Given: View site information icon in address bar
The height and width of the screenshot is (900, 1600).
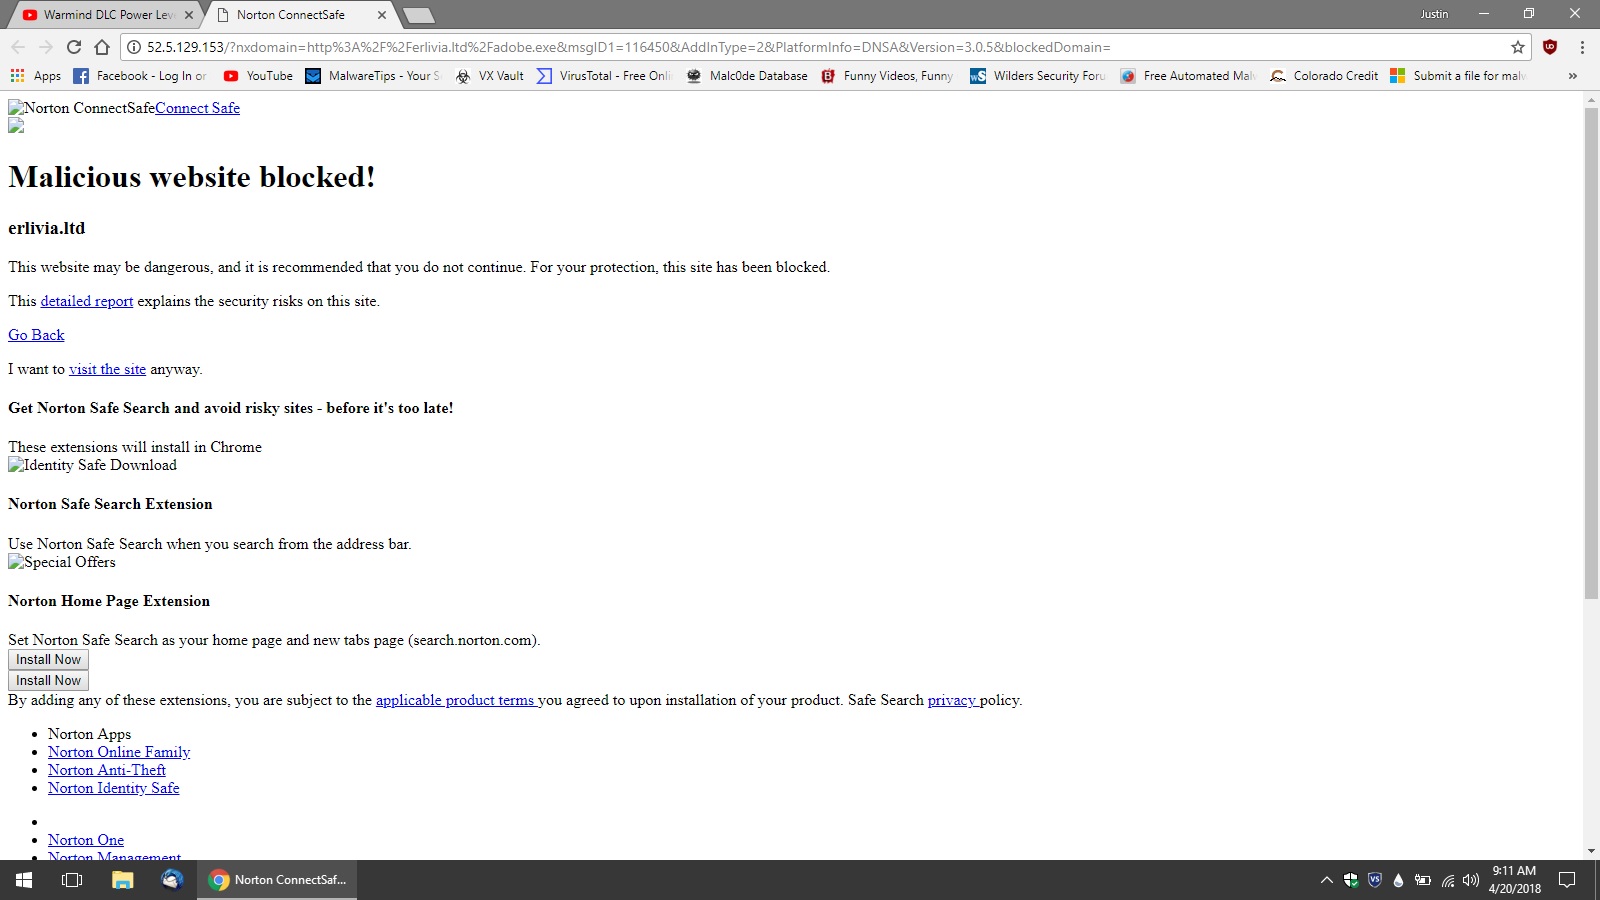Looking at the screenshot, I should coord(133,47).
